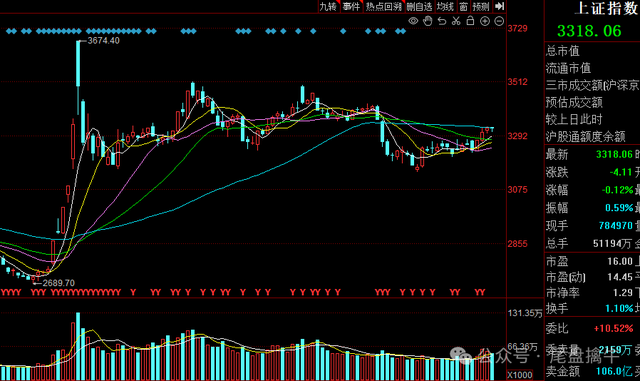Zoom out with the minus circle icon

499,21
